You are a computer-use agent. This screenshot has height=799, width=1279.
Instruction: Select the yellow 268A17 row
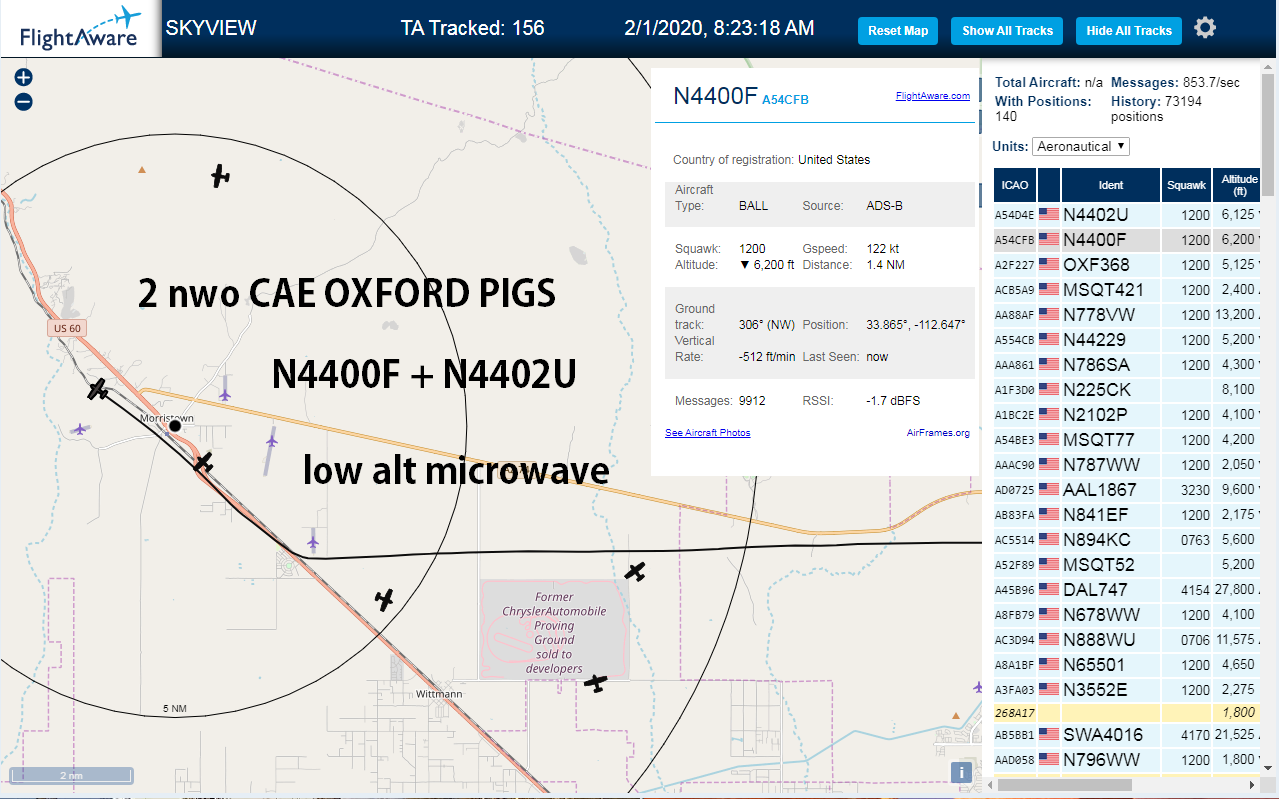[1127, 712]
